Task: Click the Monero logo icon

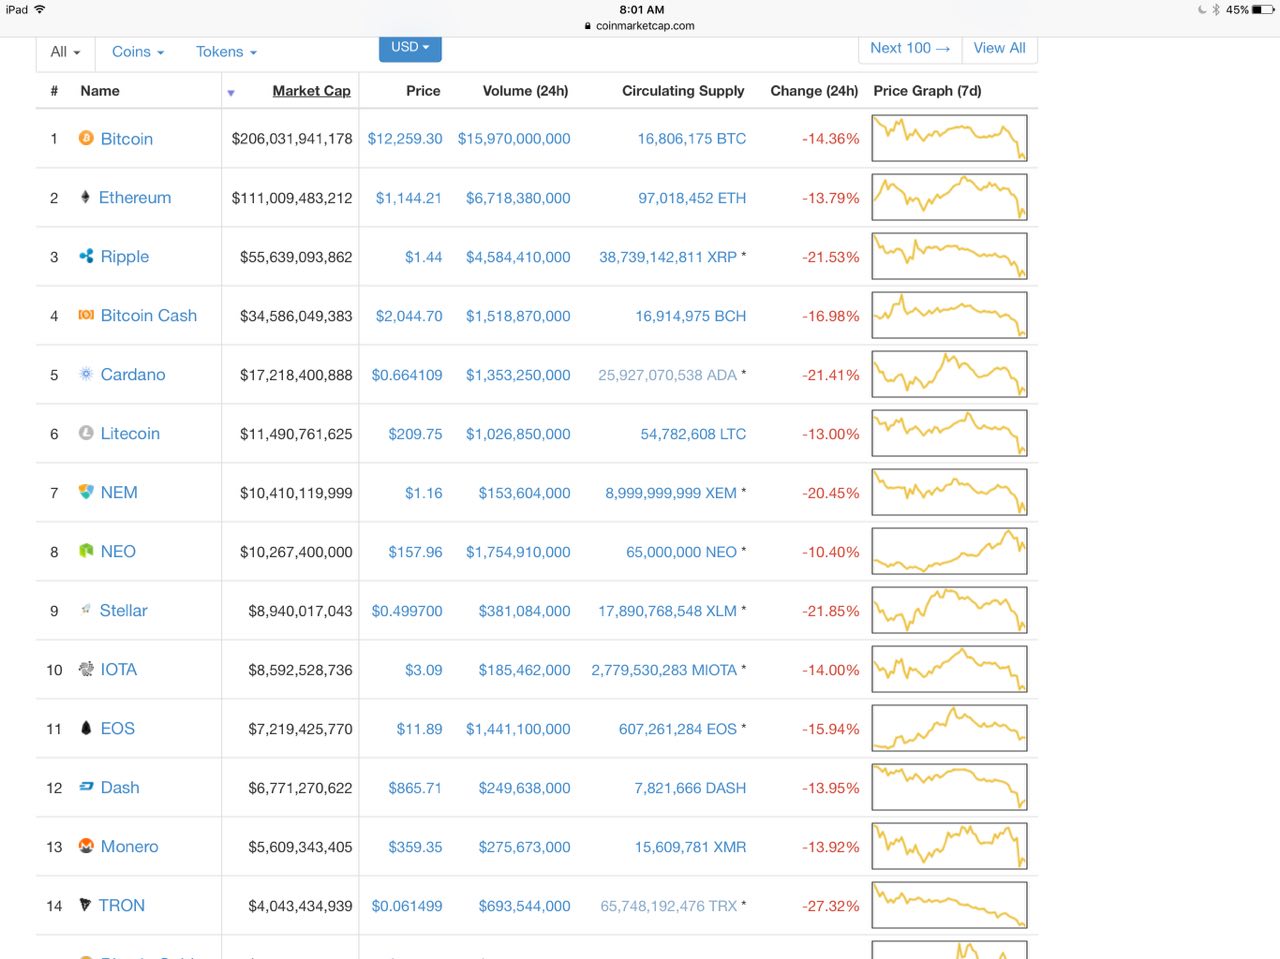Action: pyautogui.click(x=86, y=846)
